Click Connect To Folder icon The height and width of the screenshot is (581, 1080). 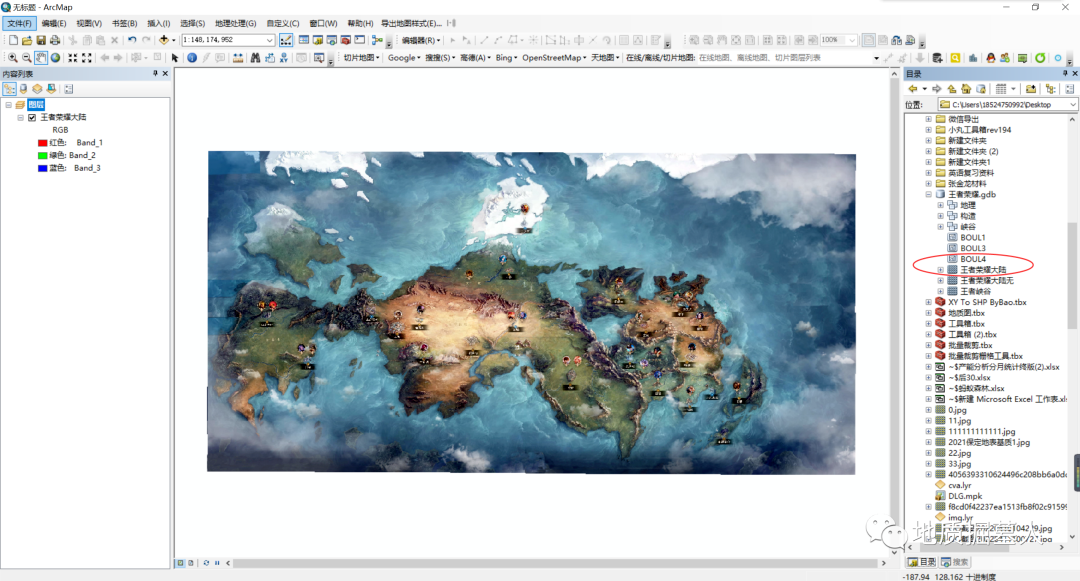[x=1030, y=89]
